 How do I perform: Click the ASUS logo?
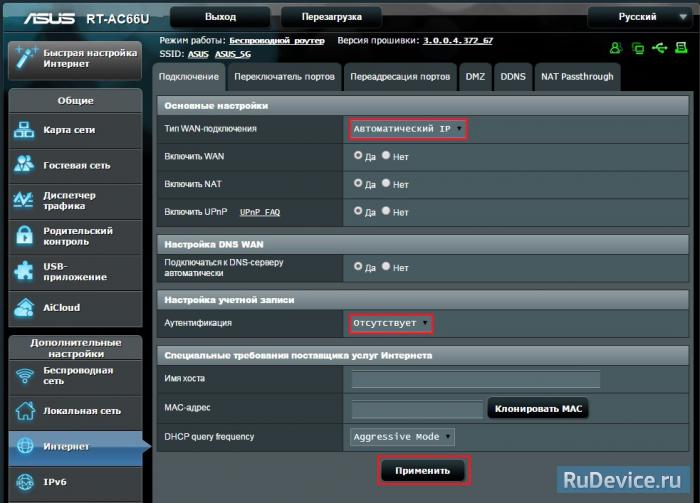click(x=50, y=18)
